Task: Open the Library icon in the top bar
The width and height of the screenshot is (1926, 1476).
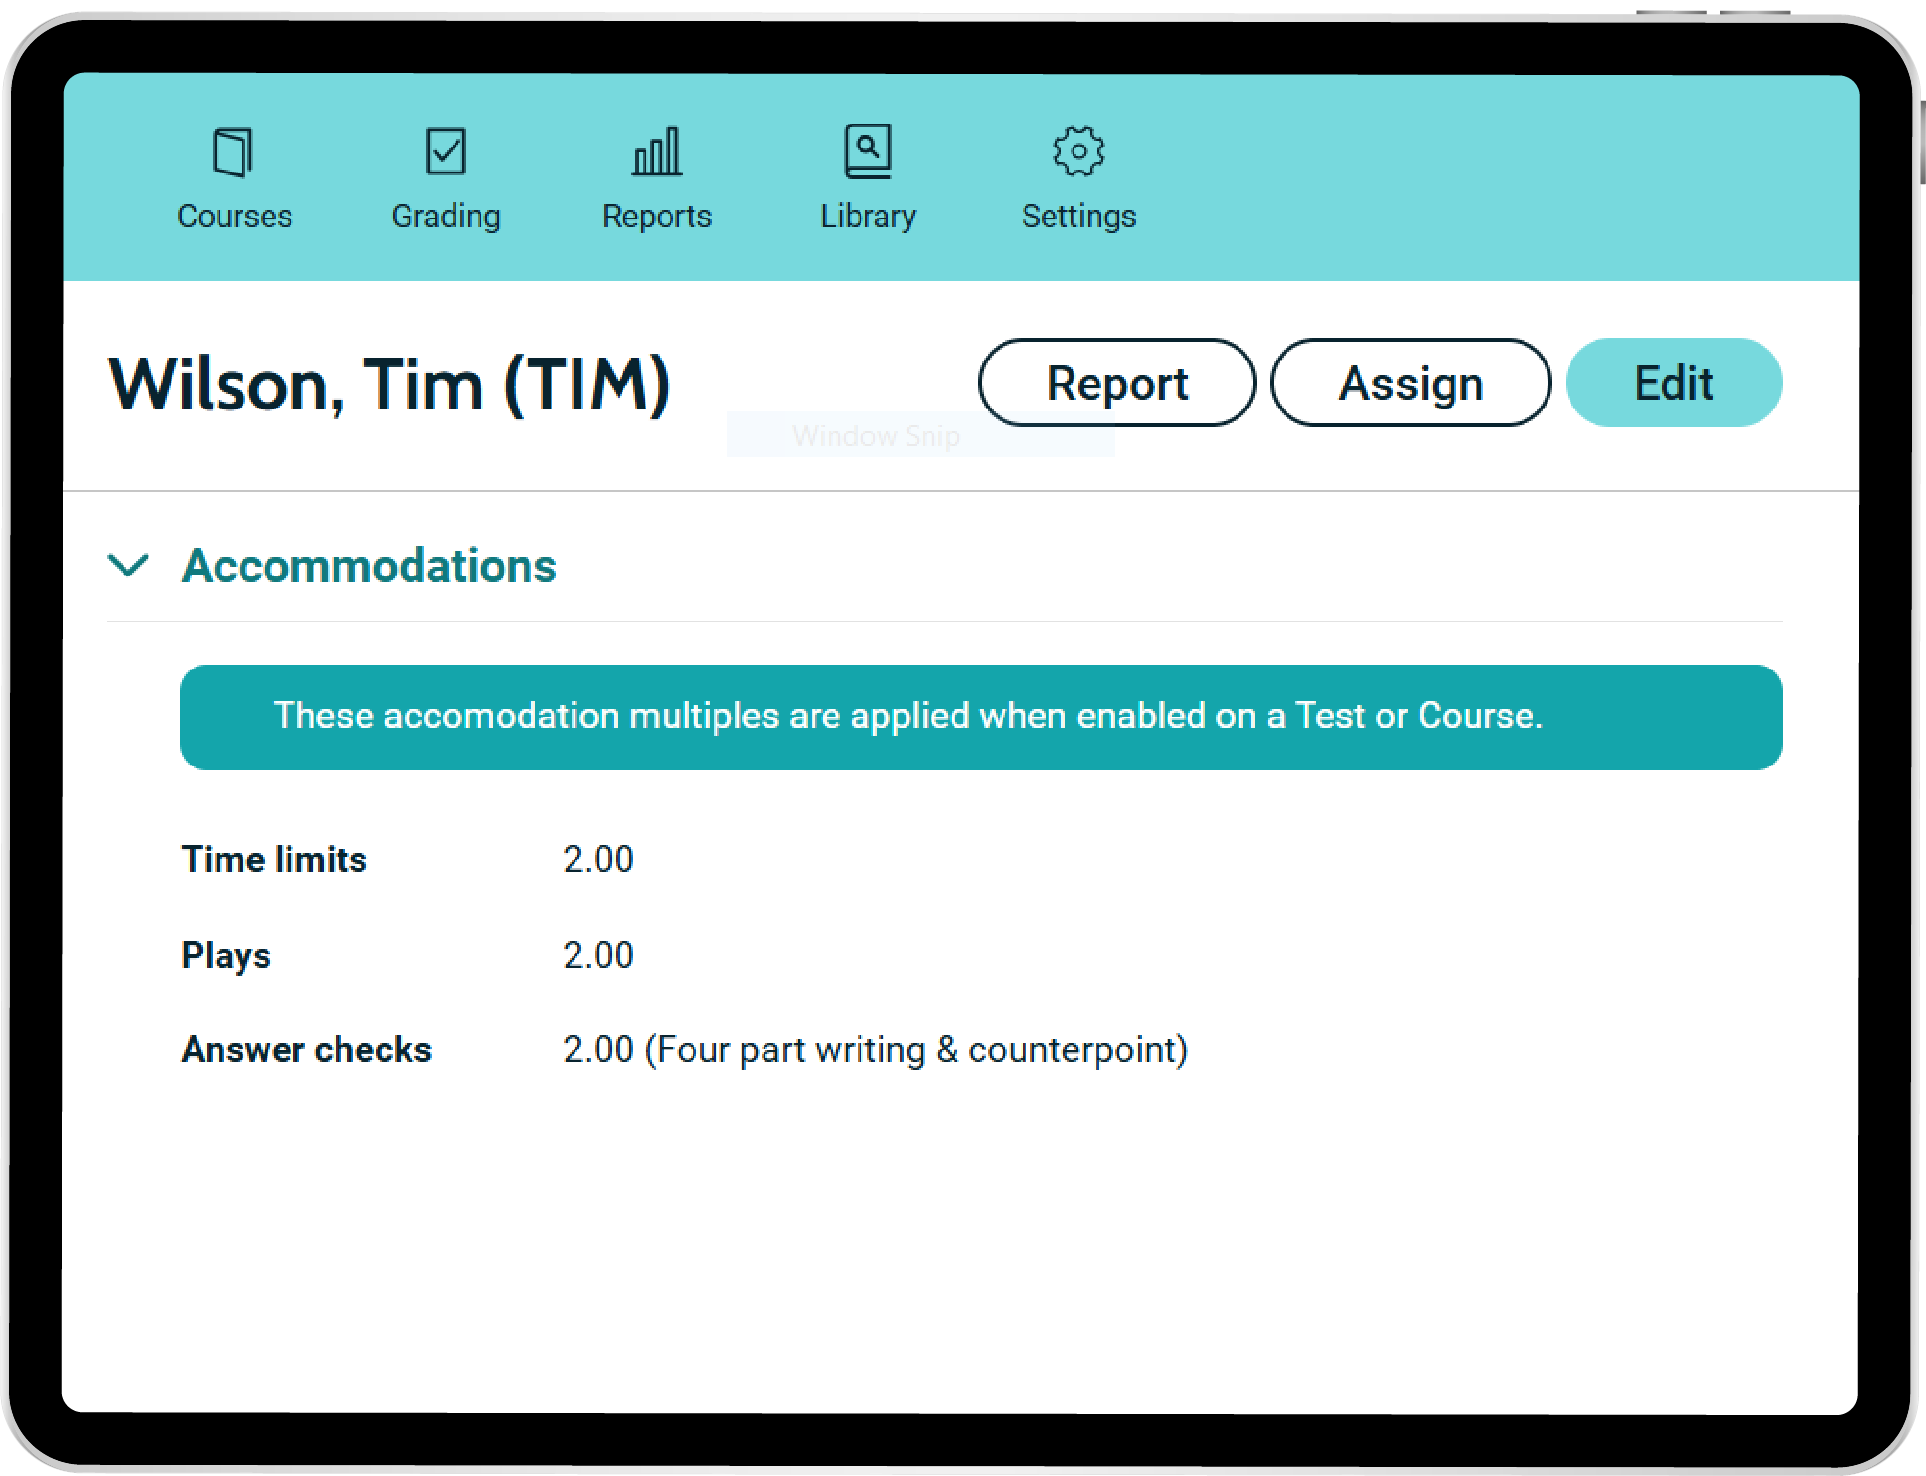Action: 868,150
